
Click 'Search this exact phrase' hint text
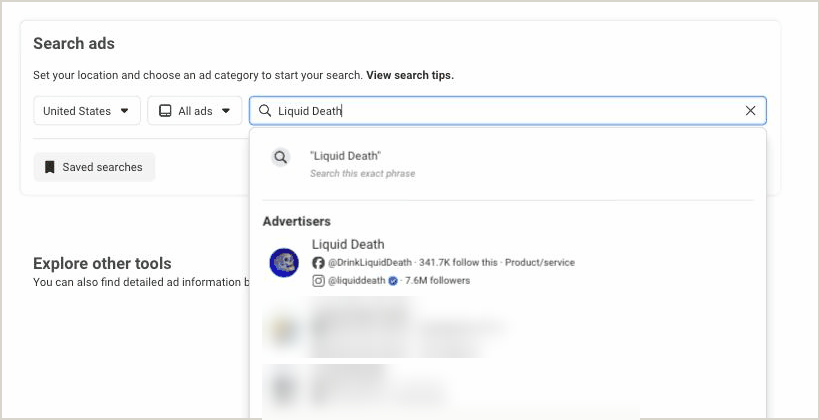pyautogui.click(x=362, y=174)
